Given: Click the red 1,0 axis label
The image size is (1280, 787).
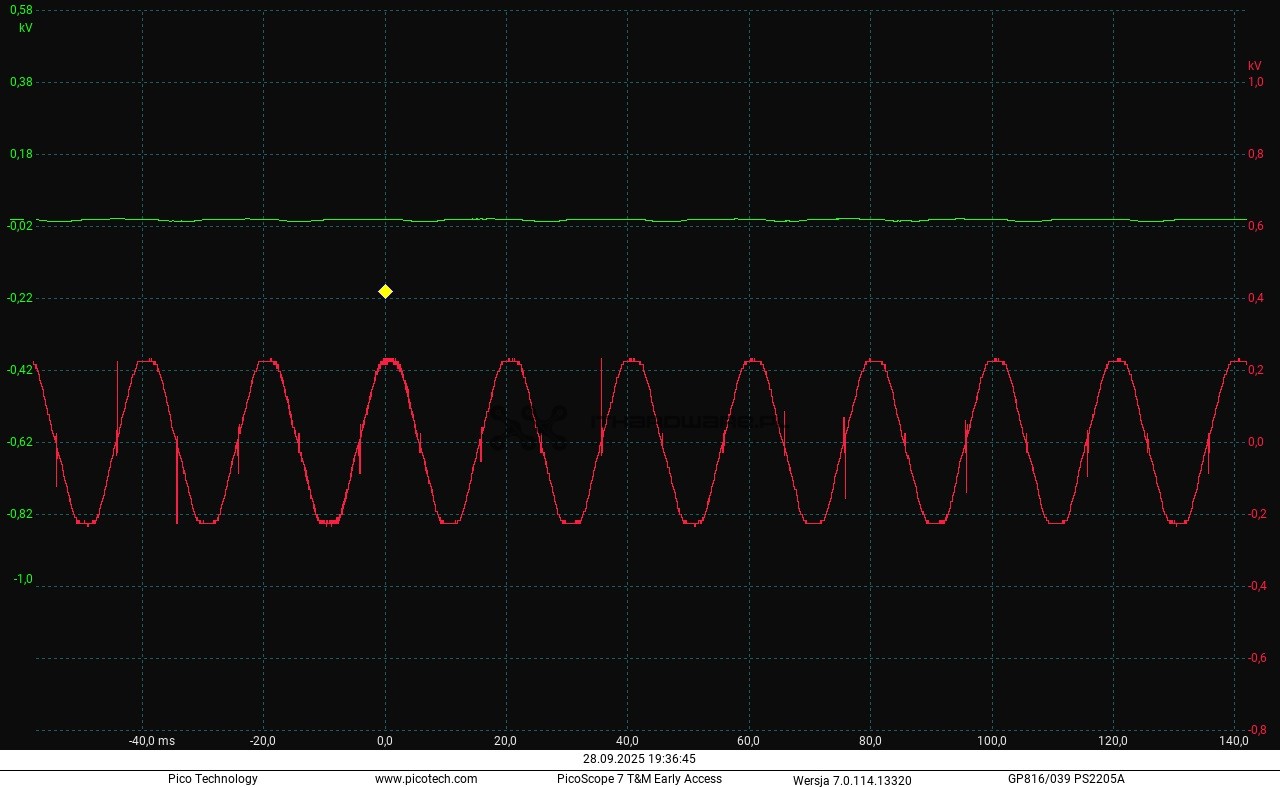Looking at the screenshot, I should [x=1255, y=82].
